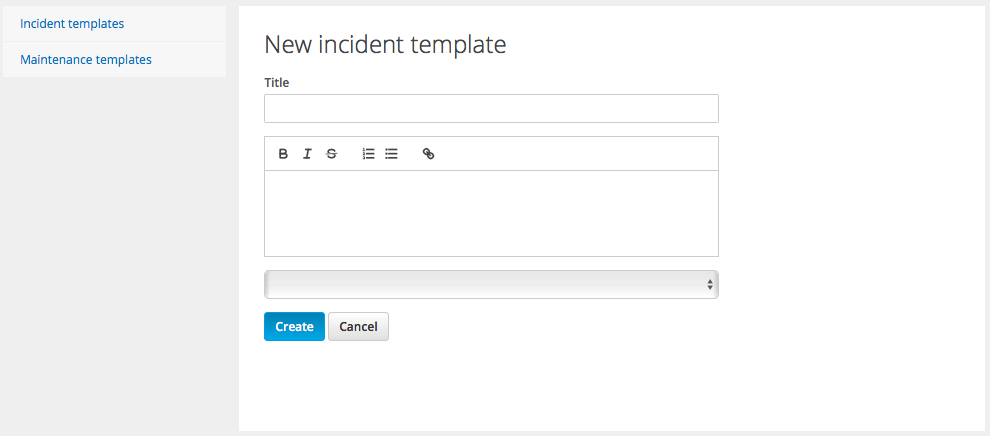Insert a bulleted list
The image size is (990, 436).
tap(391, 153)
